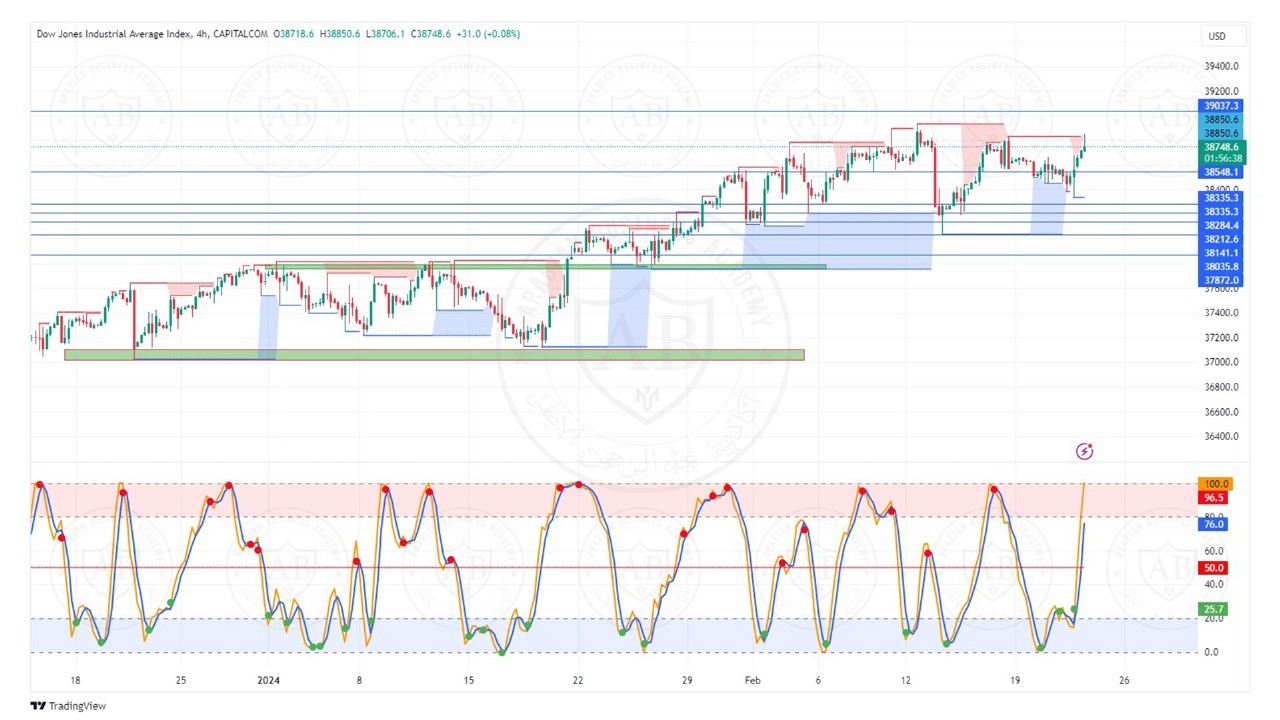Select the 38284.4 price line label
Screen dimensions: 1280x720
point(1221,226)
